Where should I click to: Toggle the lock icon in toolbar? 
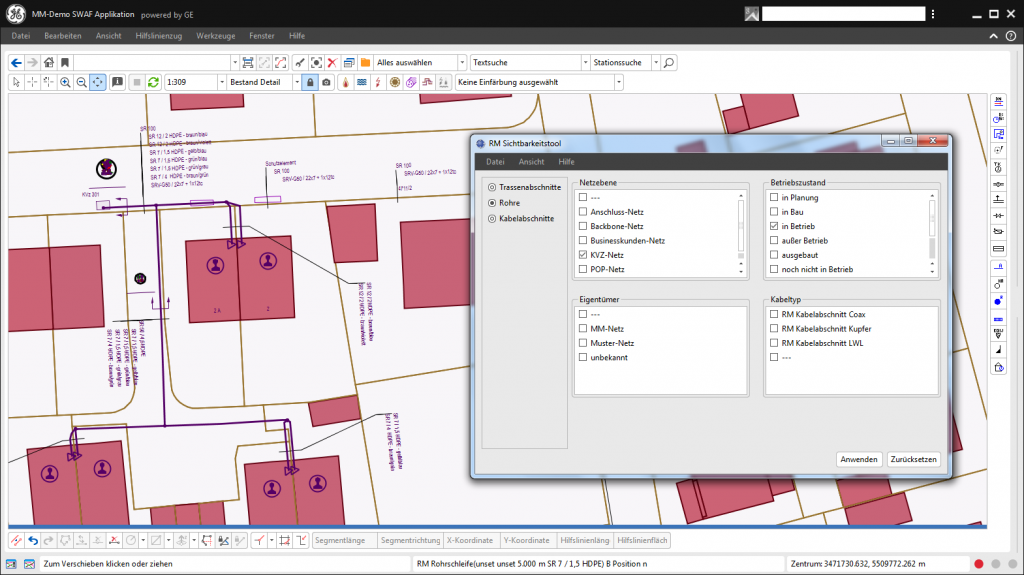point(310,82)
